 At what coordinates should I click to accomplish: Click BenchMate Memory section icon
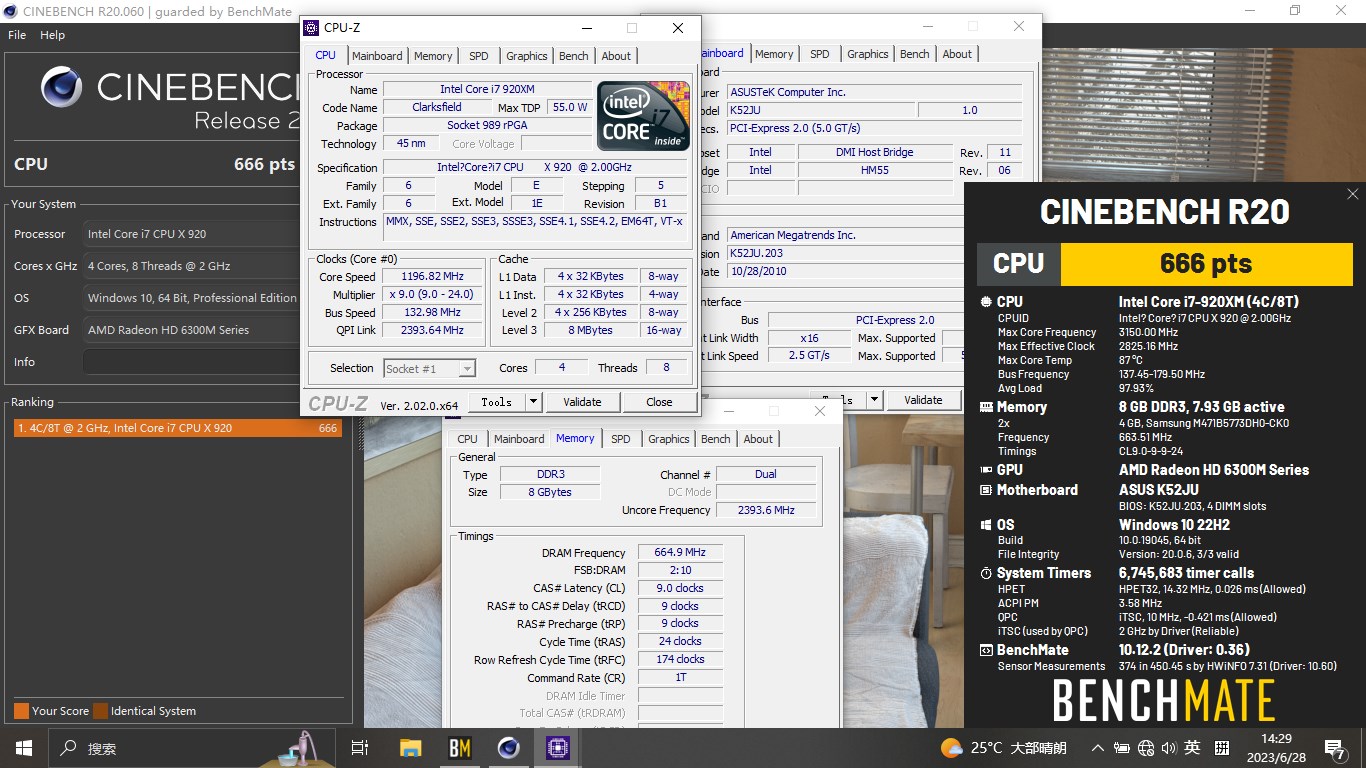click(x=984, y=408)
